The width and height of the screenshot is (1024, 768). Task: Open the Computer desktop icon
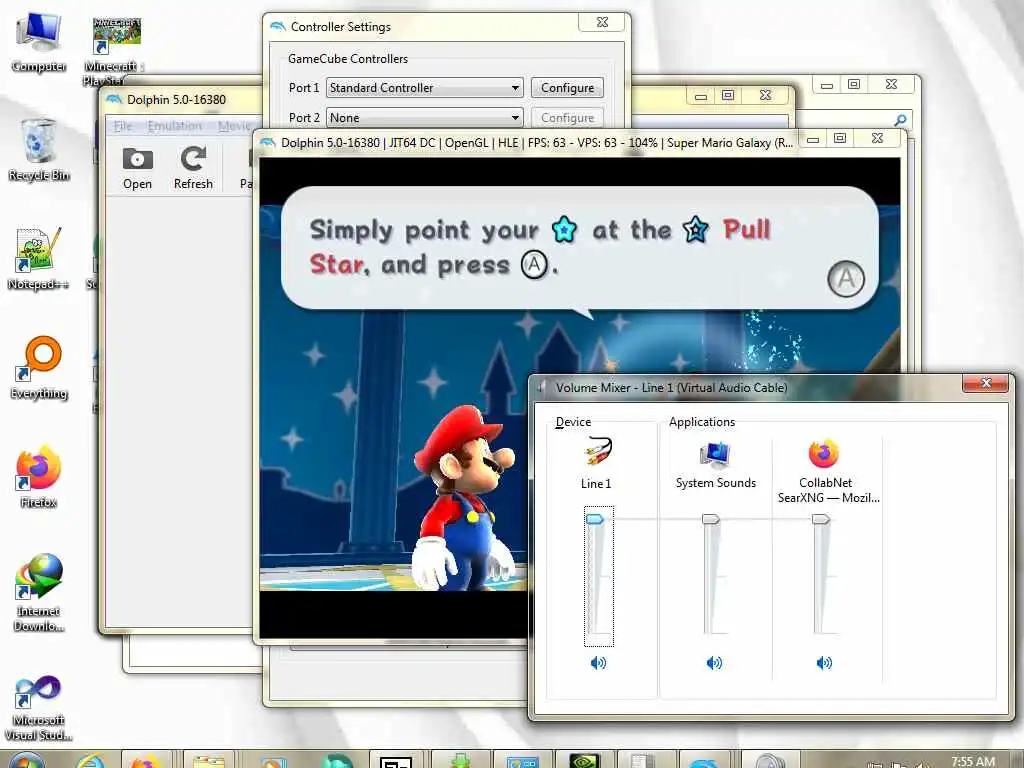(x=39, y=42)
